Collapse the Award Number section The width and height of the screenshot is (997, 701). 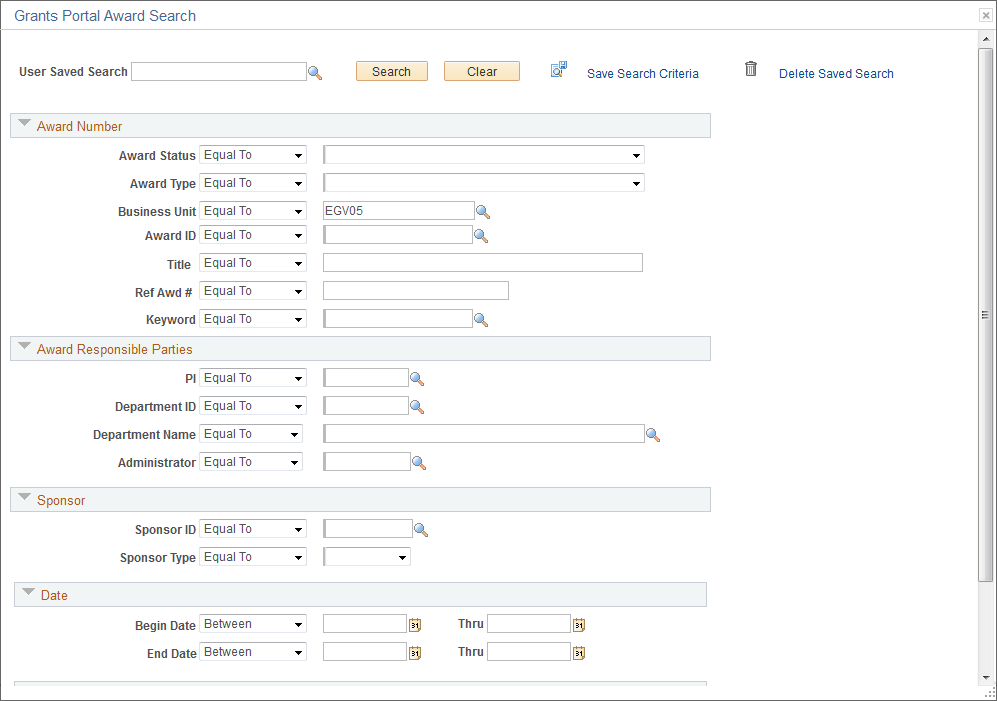[24, 123]
